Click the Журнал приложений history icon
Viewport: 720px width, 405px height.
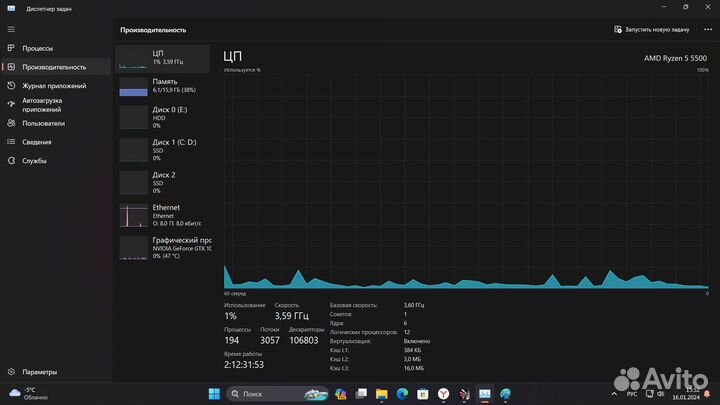(11, 86)
